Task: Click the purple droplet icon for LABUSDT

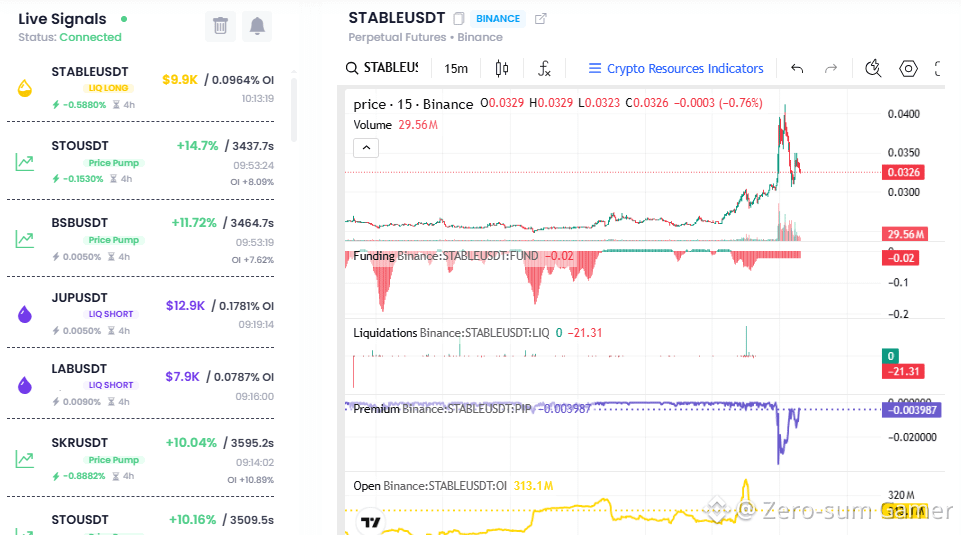Action: [x=25, y=385]
